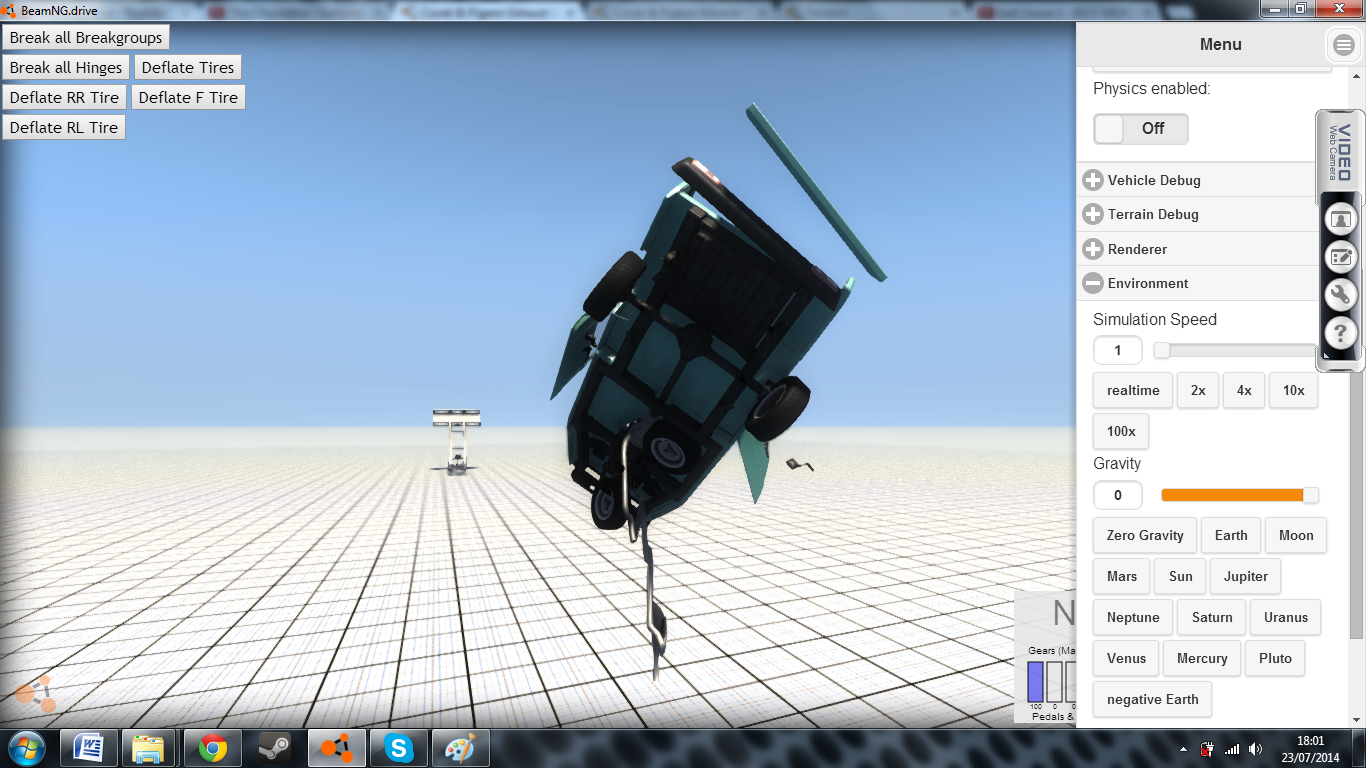Show hidden tray icons arrow
The width and height of the screenshot is (1366, 768).
(1184, 749)
